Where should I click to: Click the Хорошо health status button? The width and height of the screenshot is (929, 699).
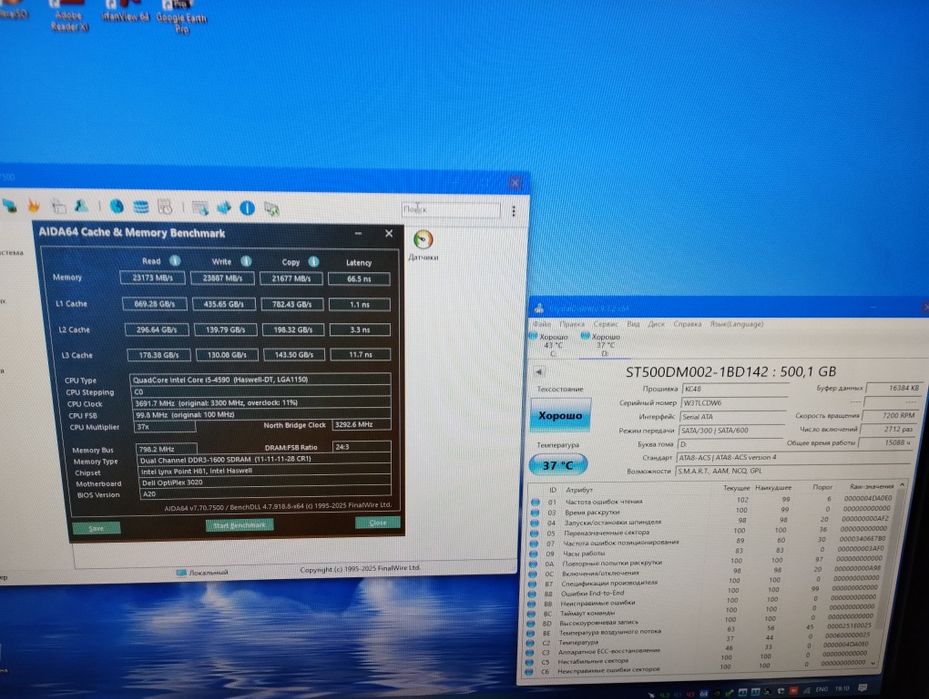[560, 415]
